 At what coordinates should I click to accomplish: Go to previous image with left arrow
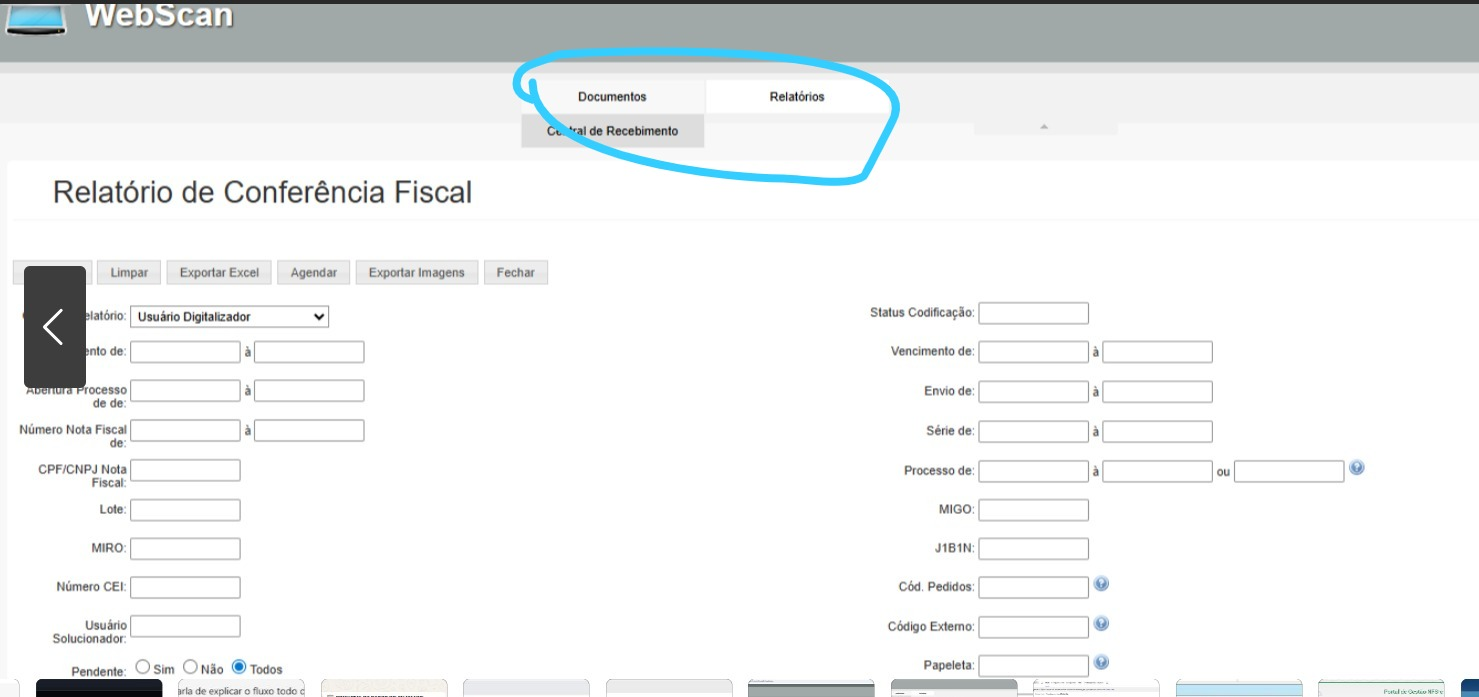pos(55,327)
